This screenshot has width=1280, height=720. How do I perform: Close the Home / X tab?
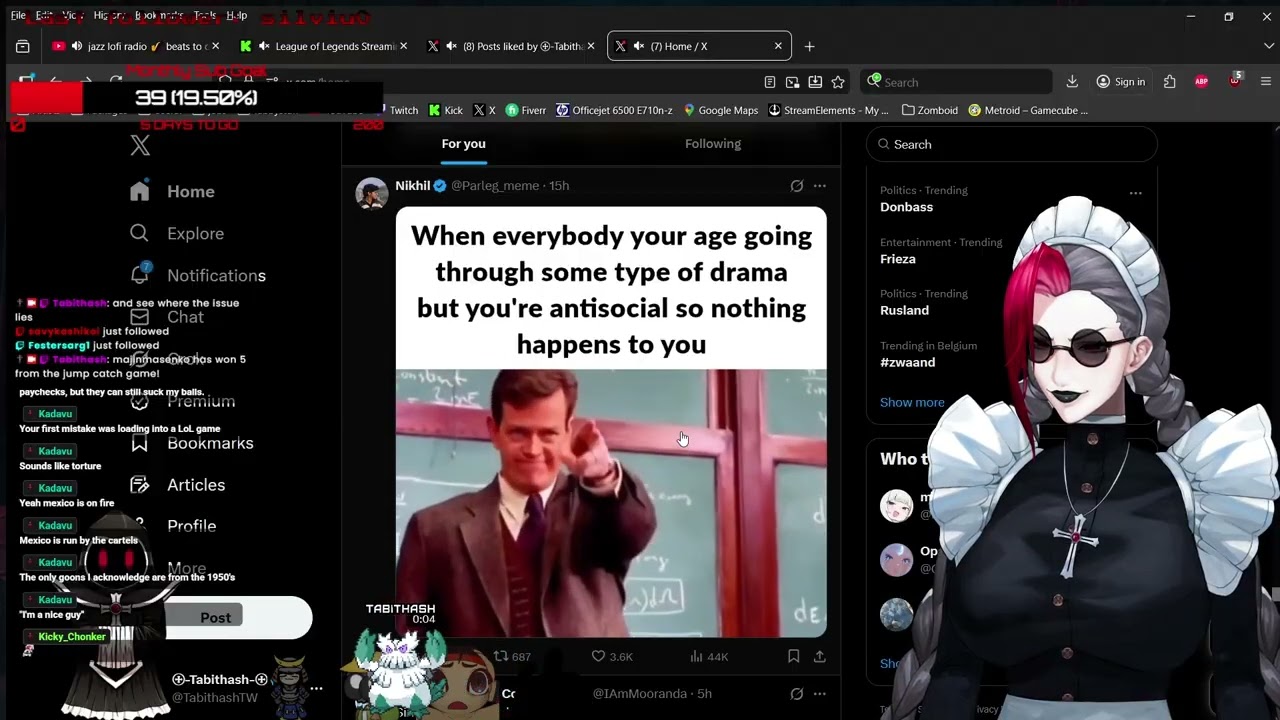click(778, 46)
